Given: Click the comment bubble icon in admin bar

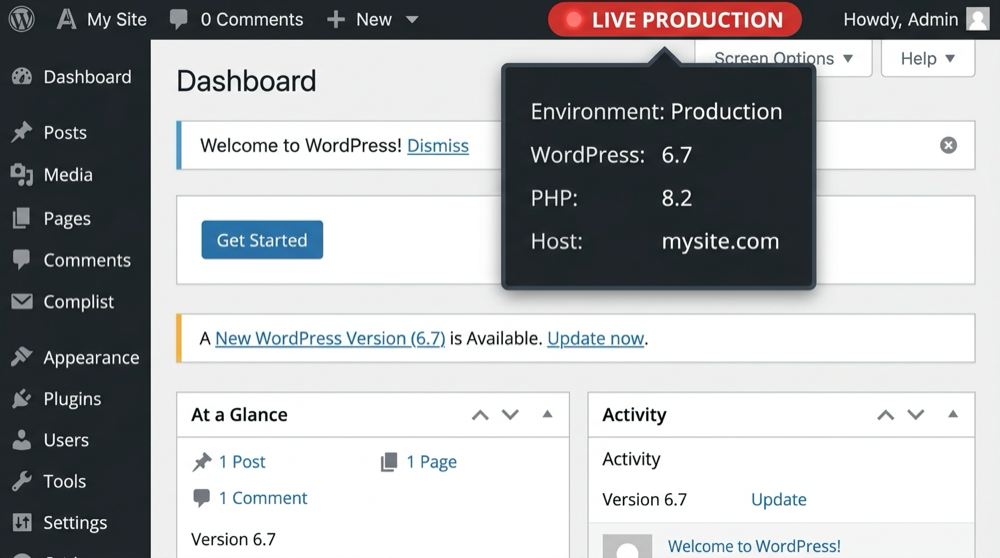Looking at the screenshot, I should [x=179, y=20].
